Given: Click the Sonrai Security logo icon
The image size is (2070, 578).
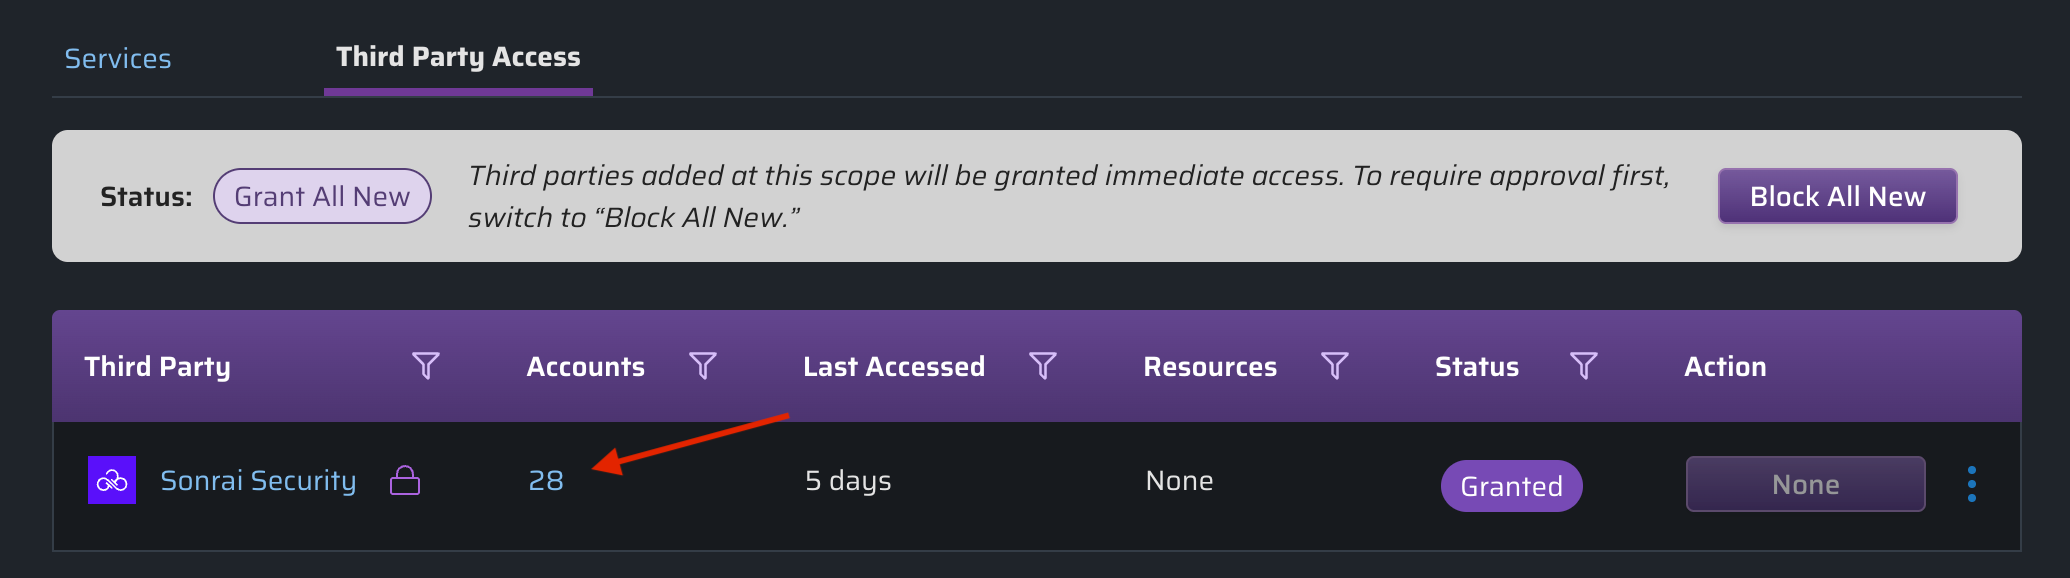Looking at the screenshot, I should pos(112,481).
